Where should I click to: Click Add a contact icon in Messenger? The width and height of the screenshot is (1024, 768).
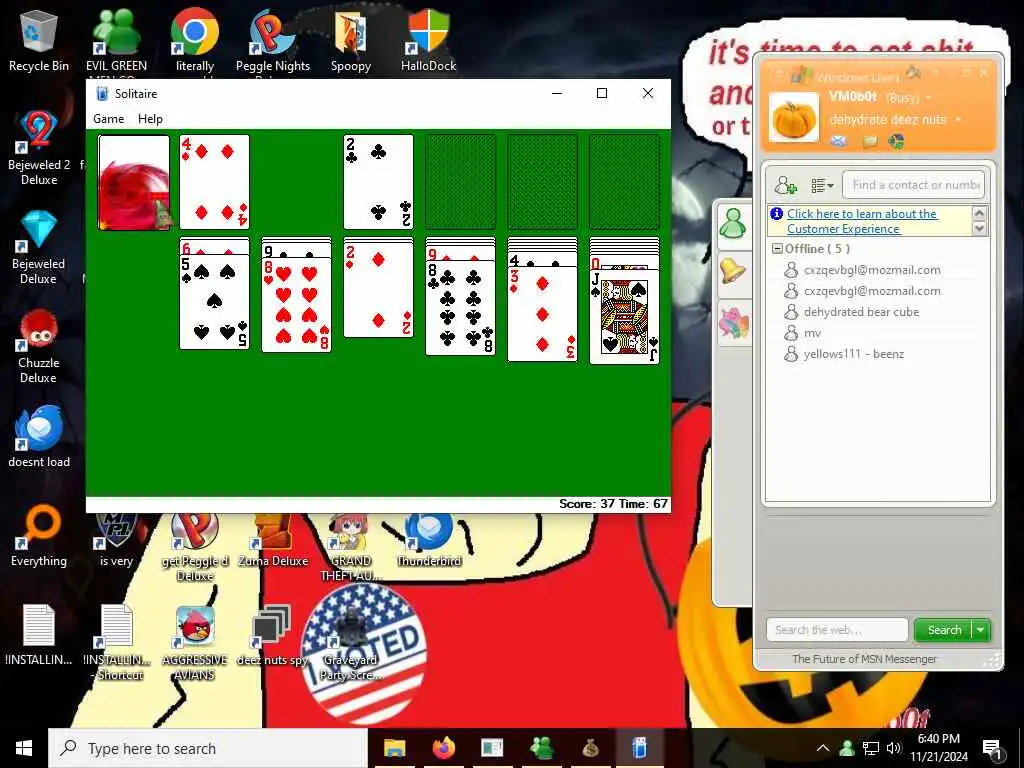tap(786, 185)
